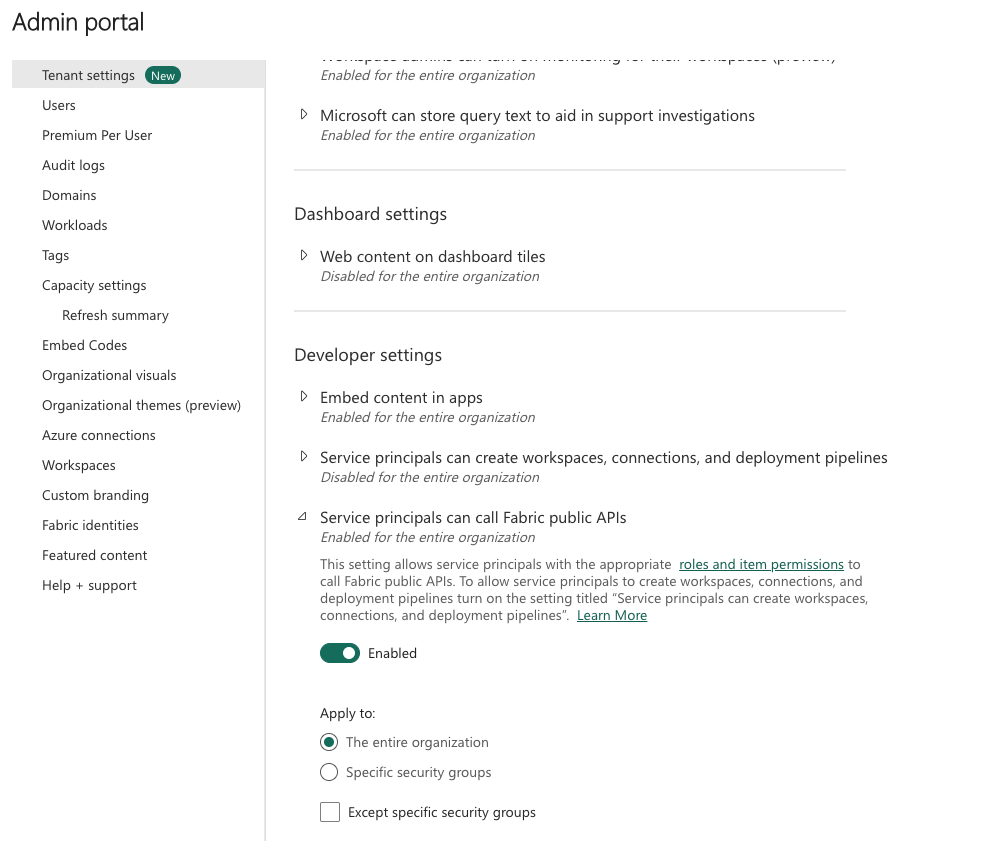Select the 'Specific security groups' radio button
Viewport: 1008px width, 841px height.
click(x=329, y=771)
